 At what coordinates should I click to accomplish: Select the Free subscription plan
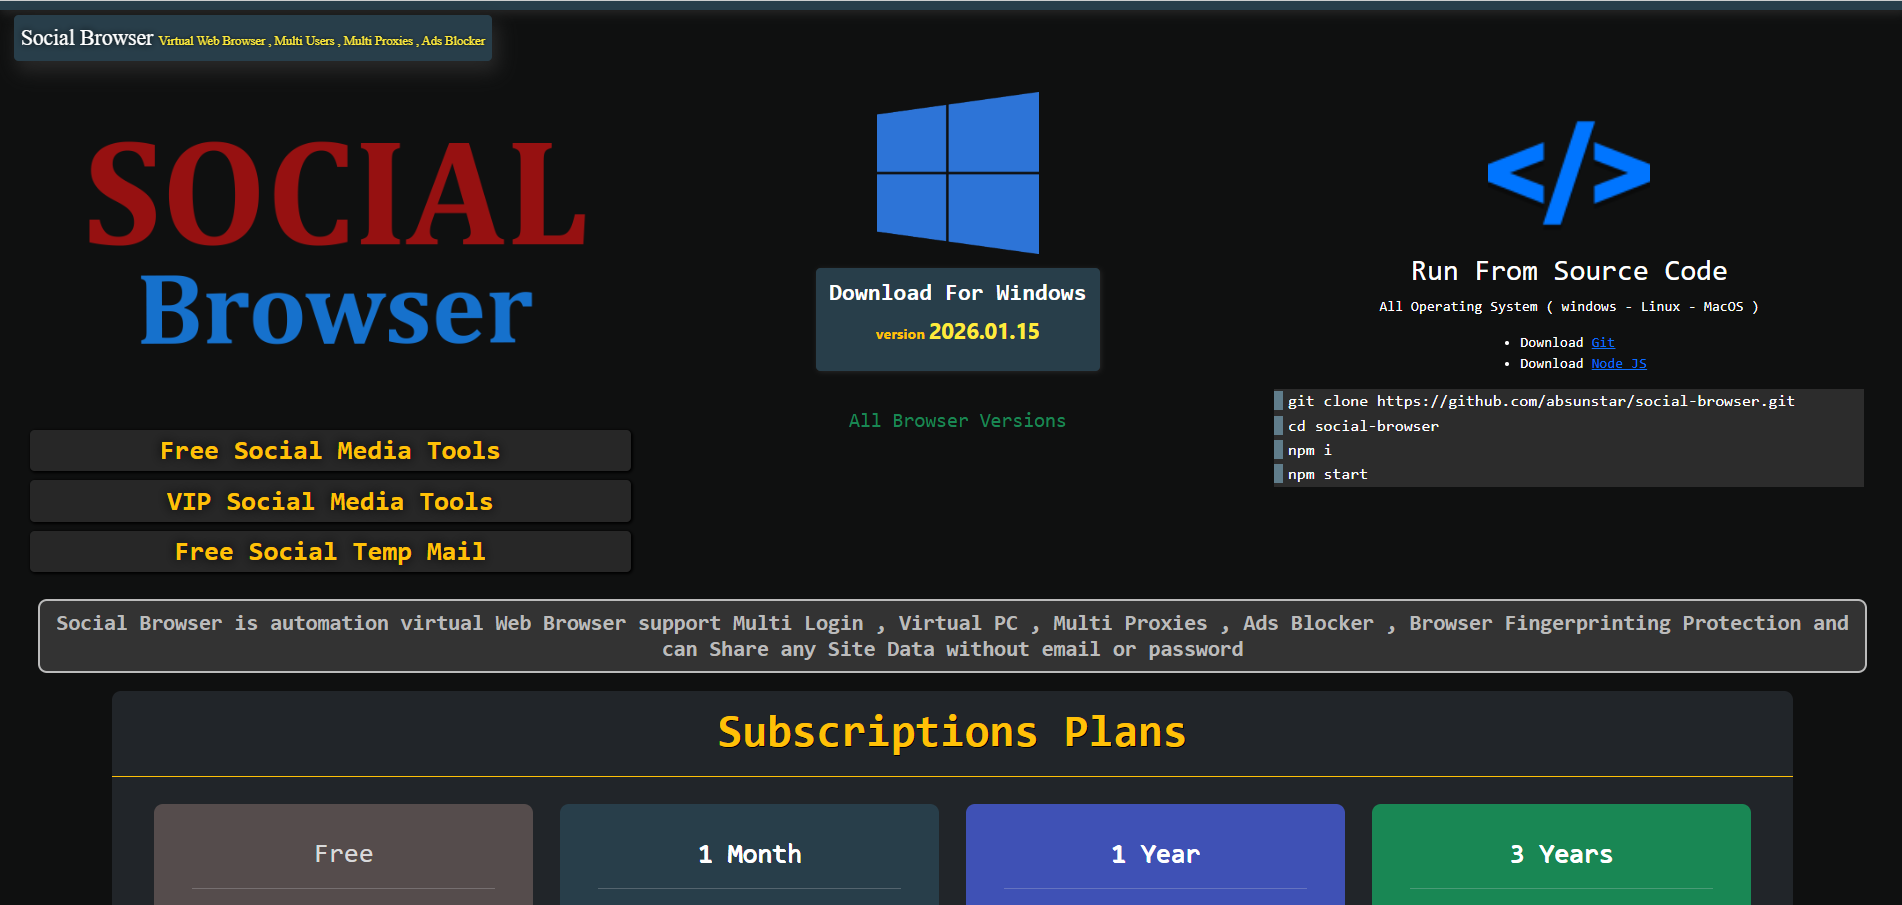[343, 853]
